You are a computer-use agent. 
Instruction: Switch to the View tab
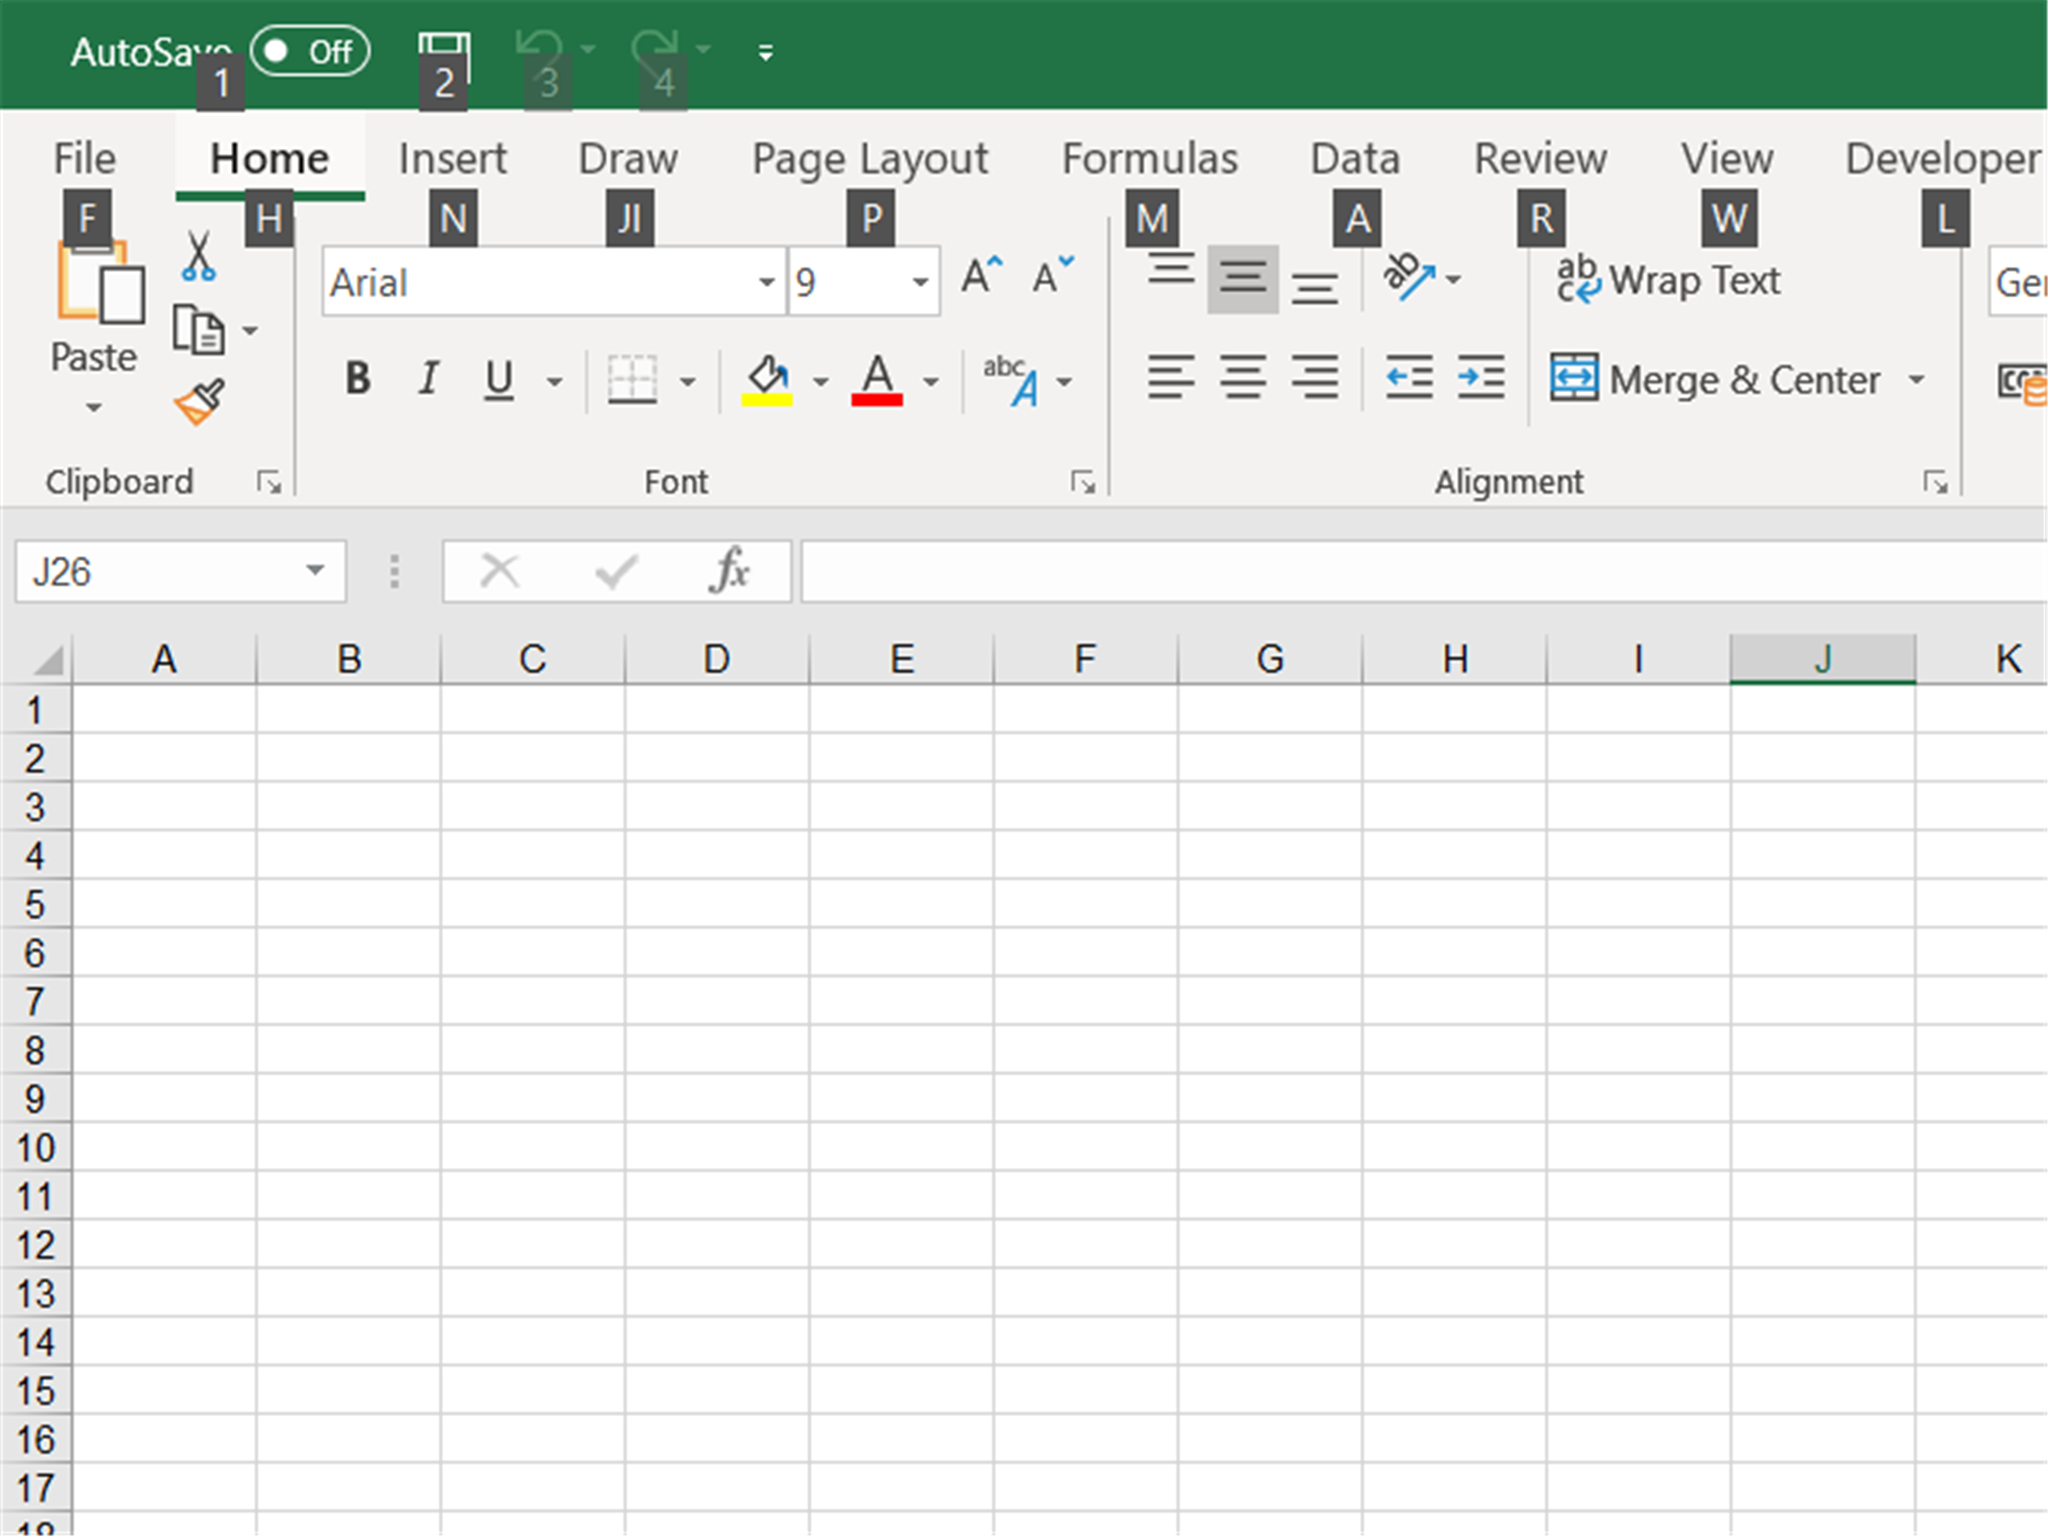point(1727,159)
